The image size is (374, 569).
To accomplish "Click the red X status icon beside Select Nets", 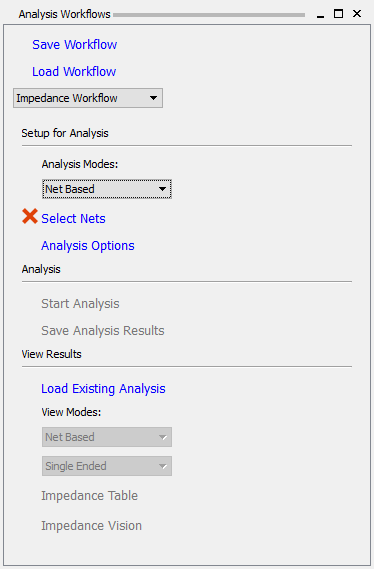I will 30,216.
